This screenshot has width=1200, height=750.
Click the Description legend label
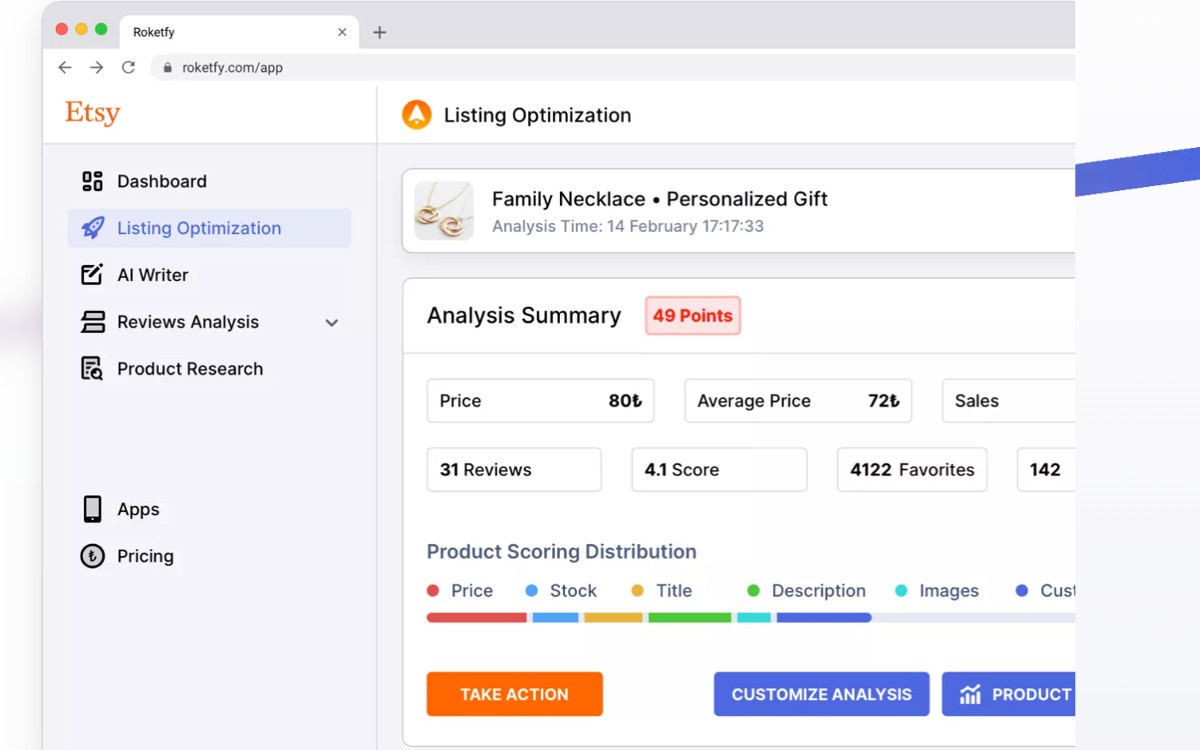(819, 591)
